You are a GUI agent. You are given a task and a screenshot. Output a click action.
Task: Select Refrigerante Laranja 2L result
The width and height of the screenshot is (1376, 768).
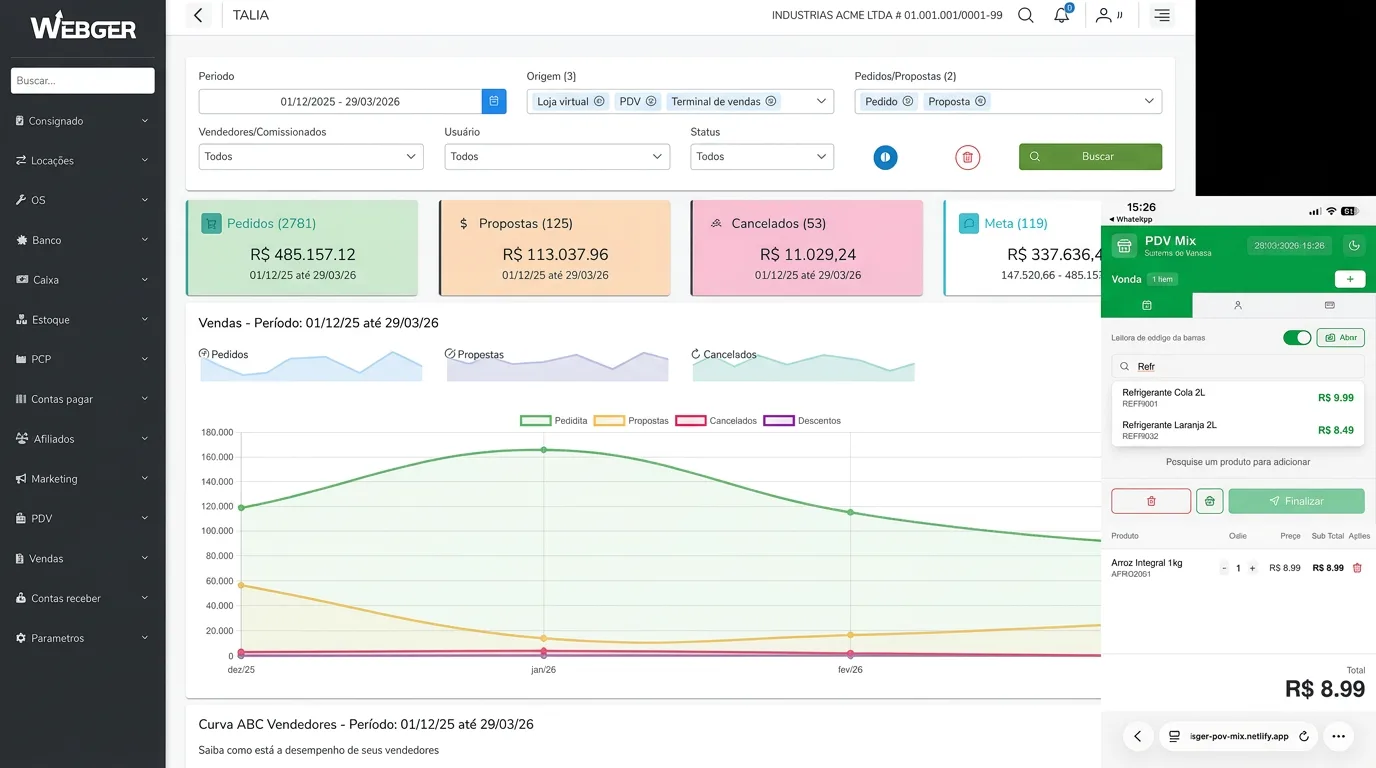1238,430
